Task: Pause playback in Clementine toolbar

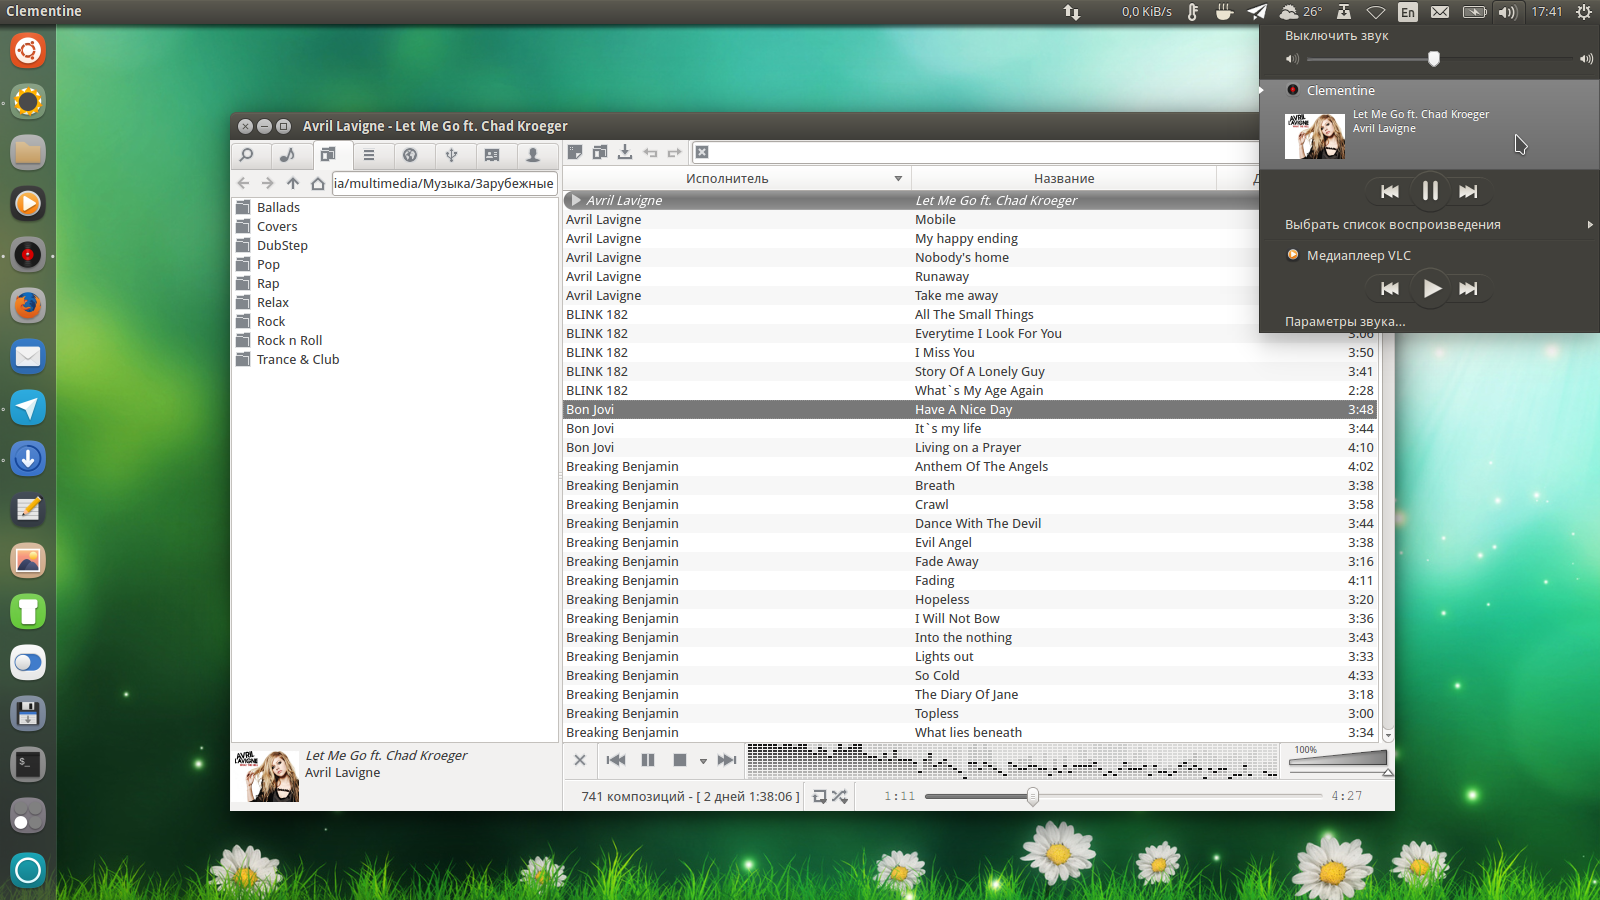Action: coord(648,760)
